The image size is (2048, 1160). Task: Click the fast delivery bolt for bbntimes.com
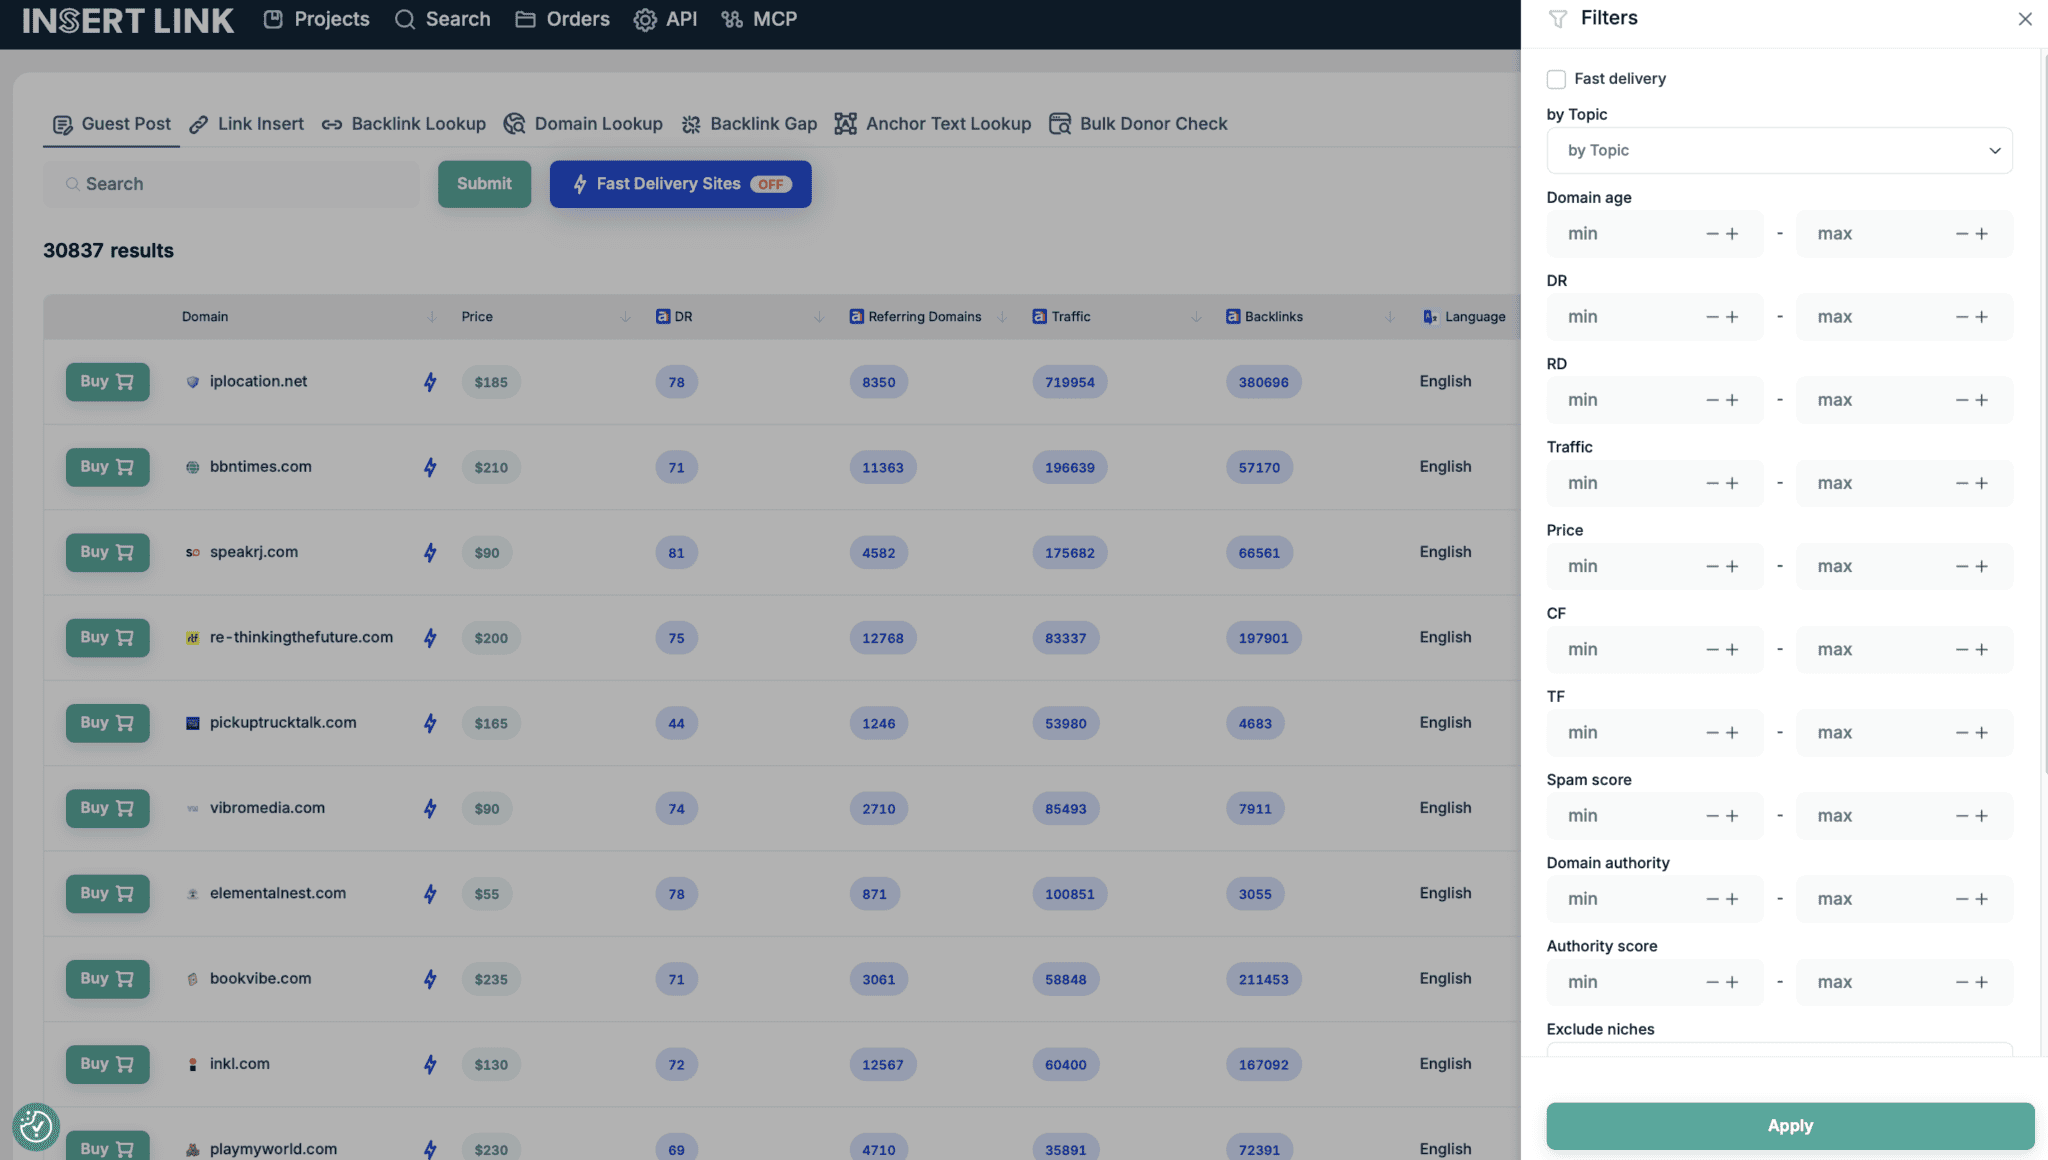[x=430, y=467]
